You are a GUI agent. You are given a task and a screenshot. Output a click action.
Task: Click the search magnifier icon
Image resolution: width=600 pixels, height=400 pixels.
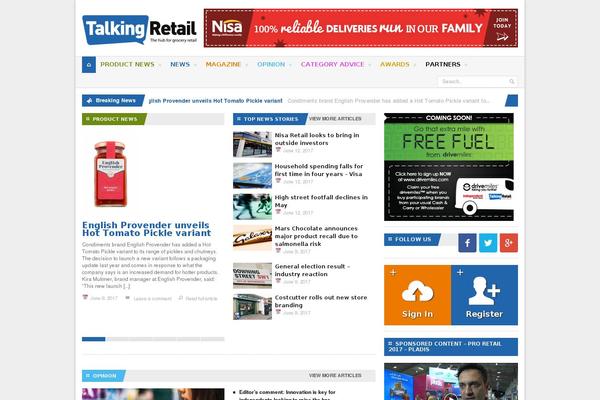coord(512,81)
